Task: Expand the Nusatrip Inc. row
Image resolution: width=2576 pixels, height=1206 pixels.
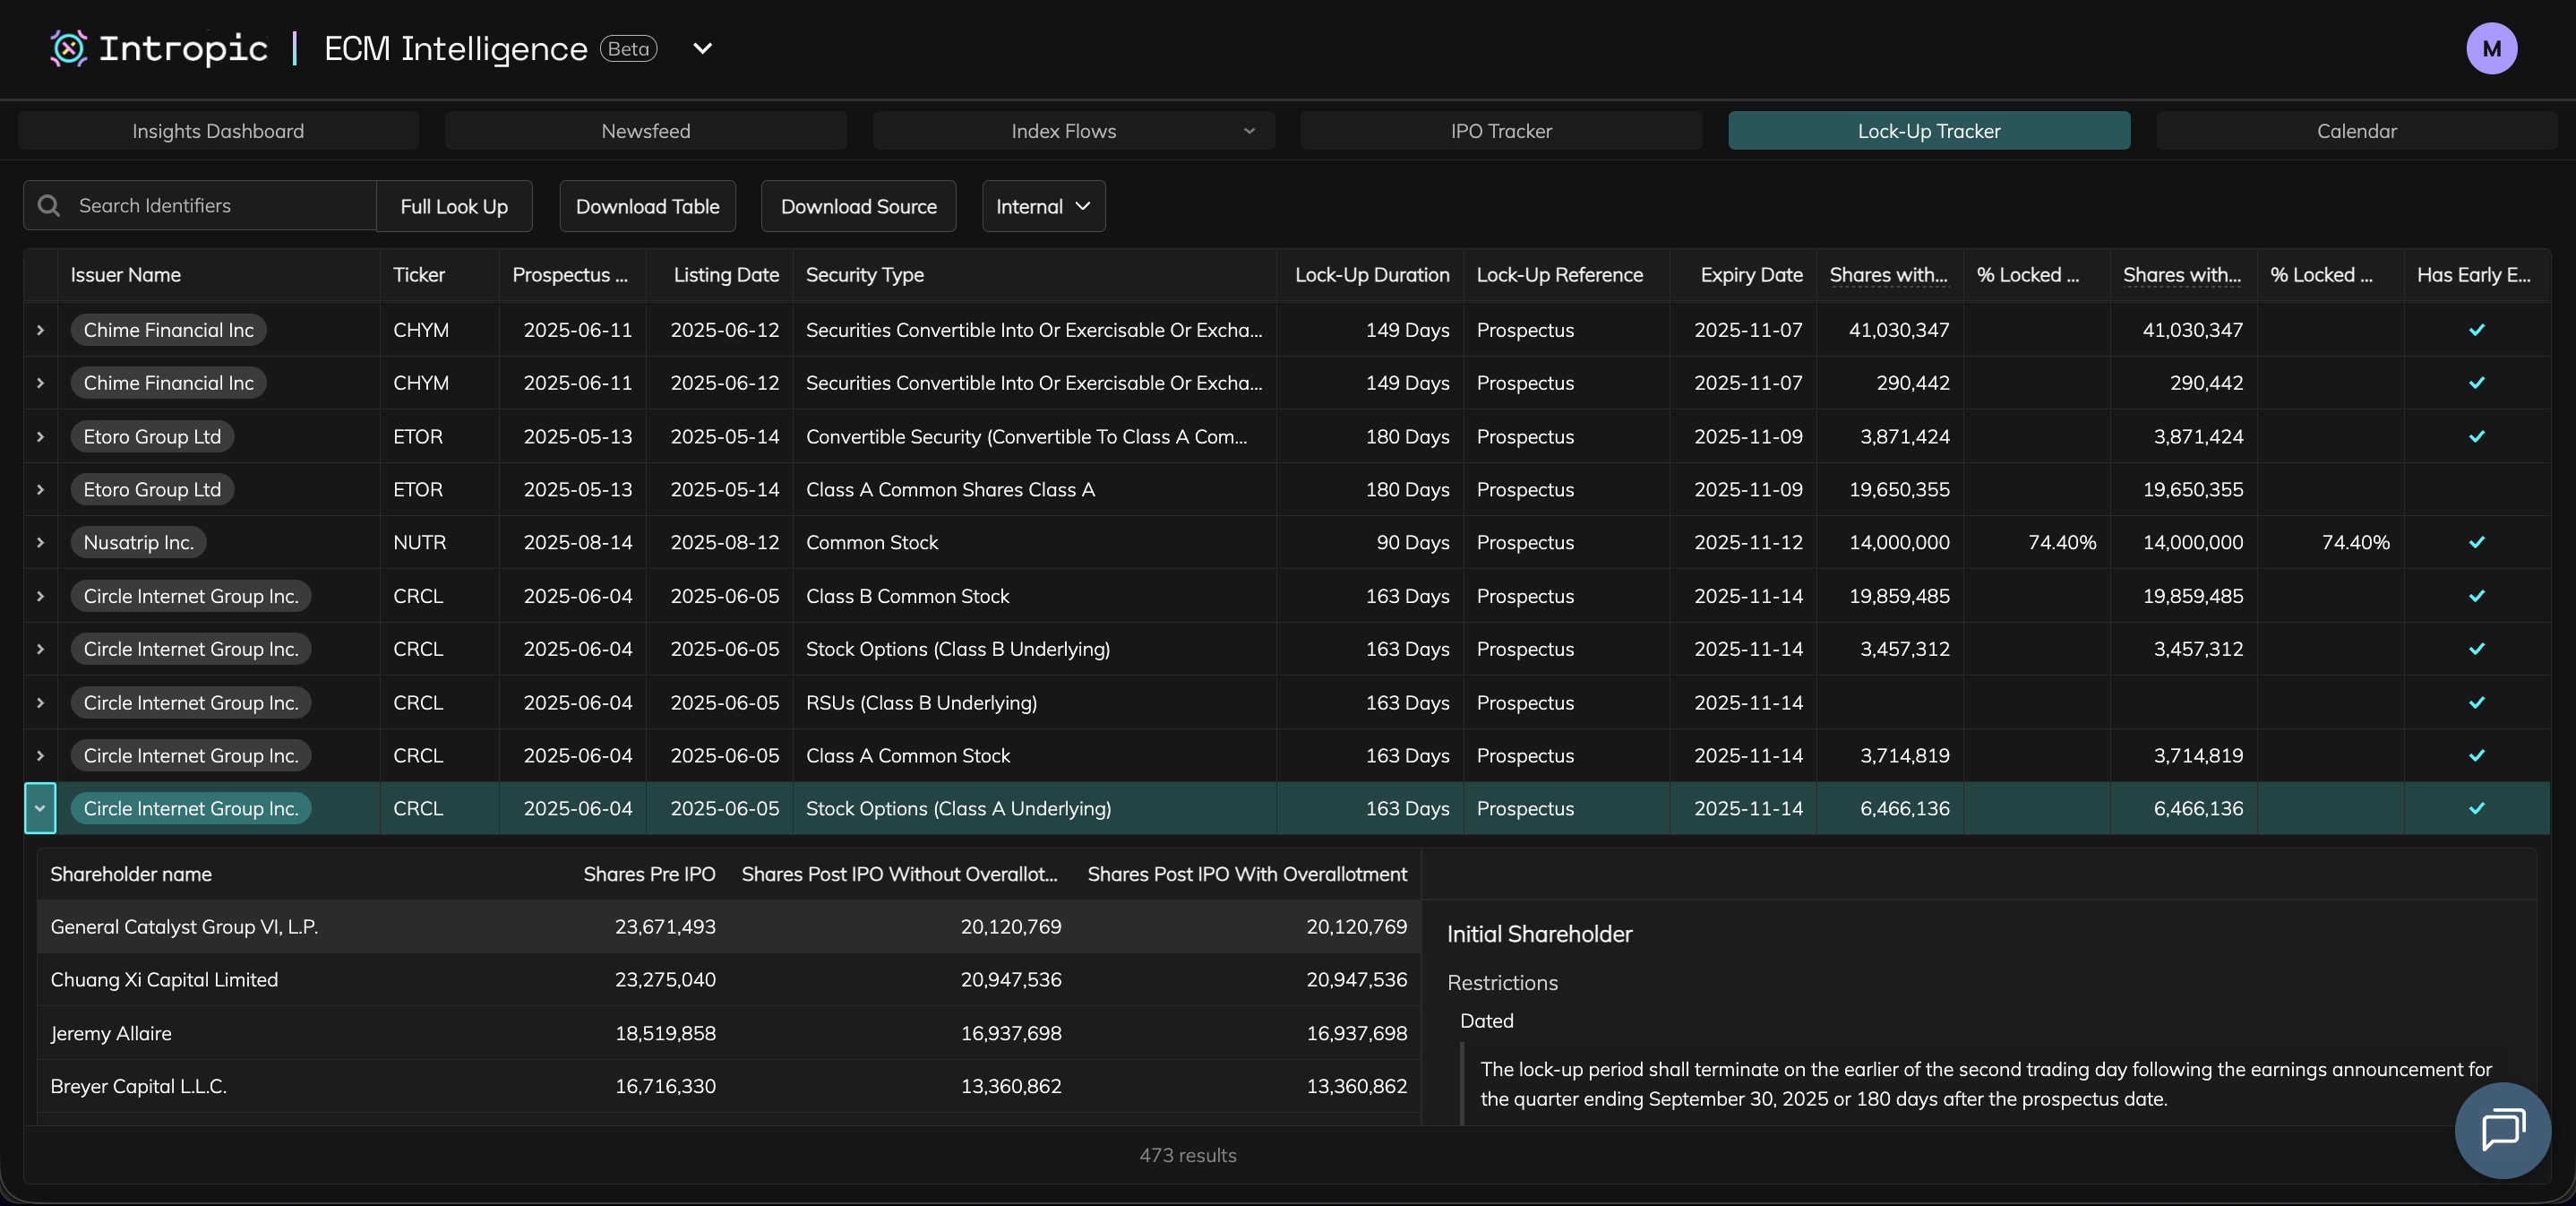Action: 40,543
